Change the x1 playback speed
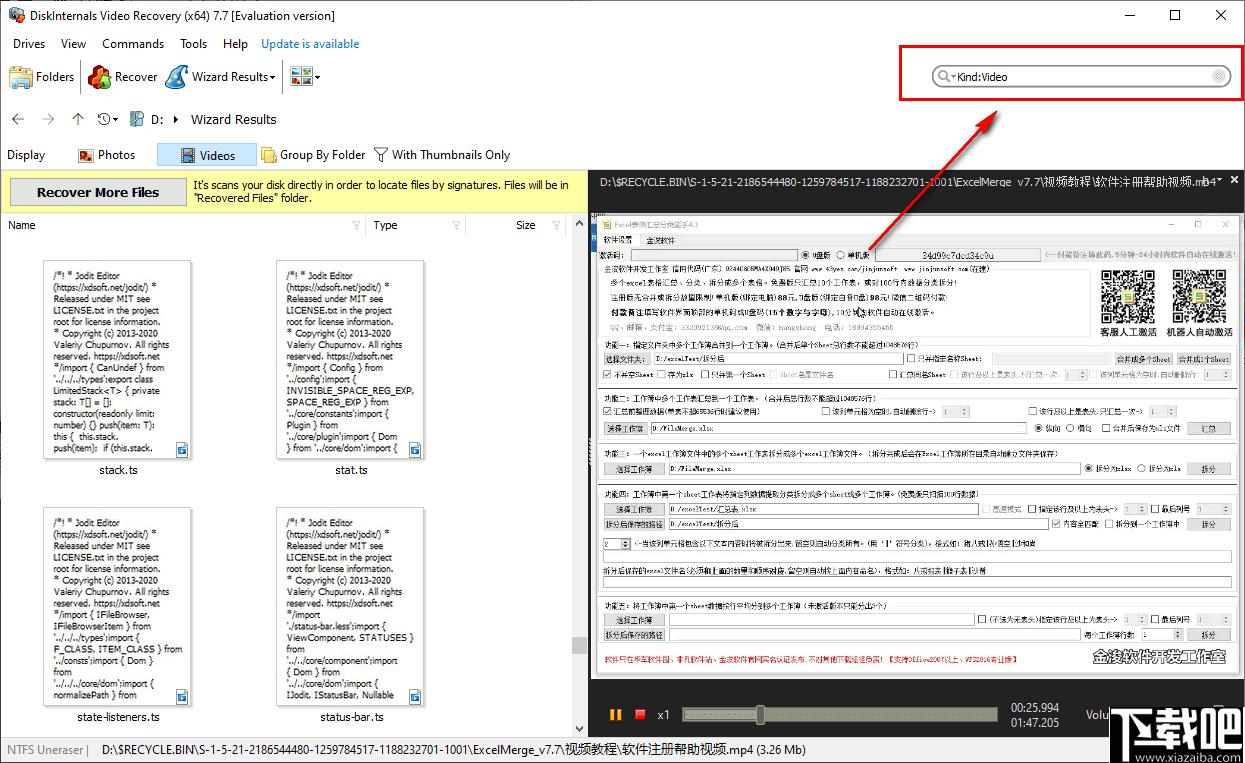The image size is (1245, 763). (x=663, y=715)
